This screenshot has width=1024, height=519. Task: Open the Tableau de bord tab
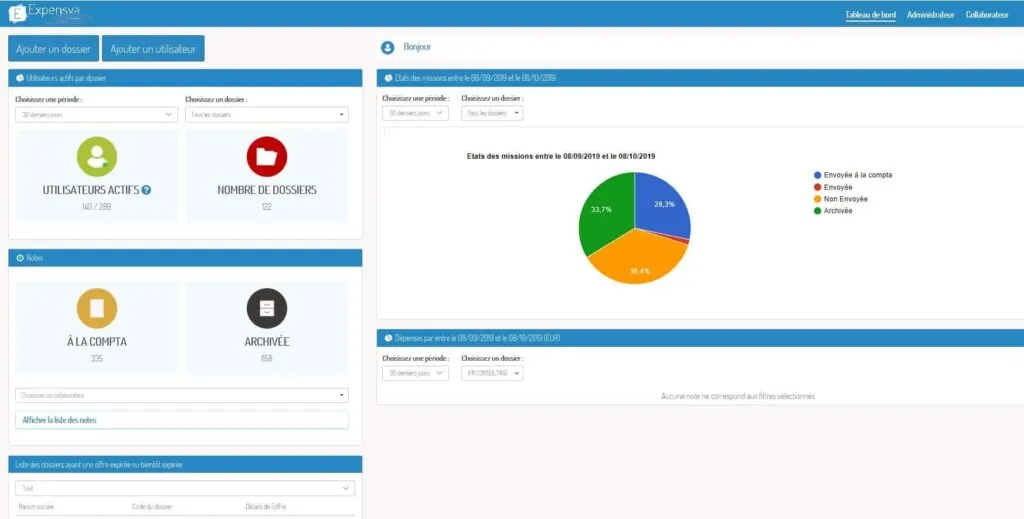[x=871, y=15]
